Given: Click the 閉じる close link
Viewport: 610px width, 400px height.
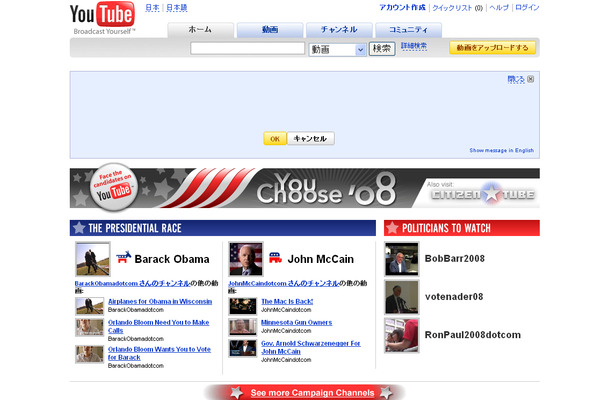Looking at the screenshot, I should (x=516, y=79).
